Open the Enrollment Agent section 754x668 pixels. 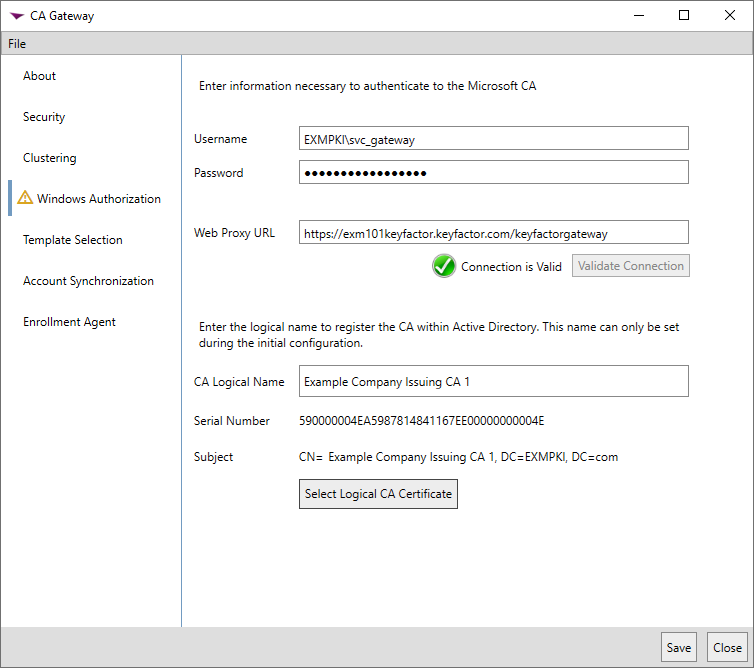[x=69, y=322]
